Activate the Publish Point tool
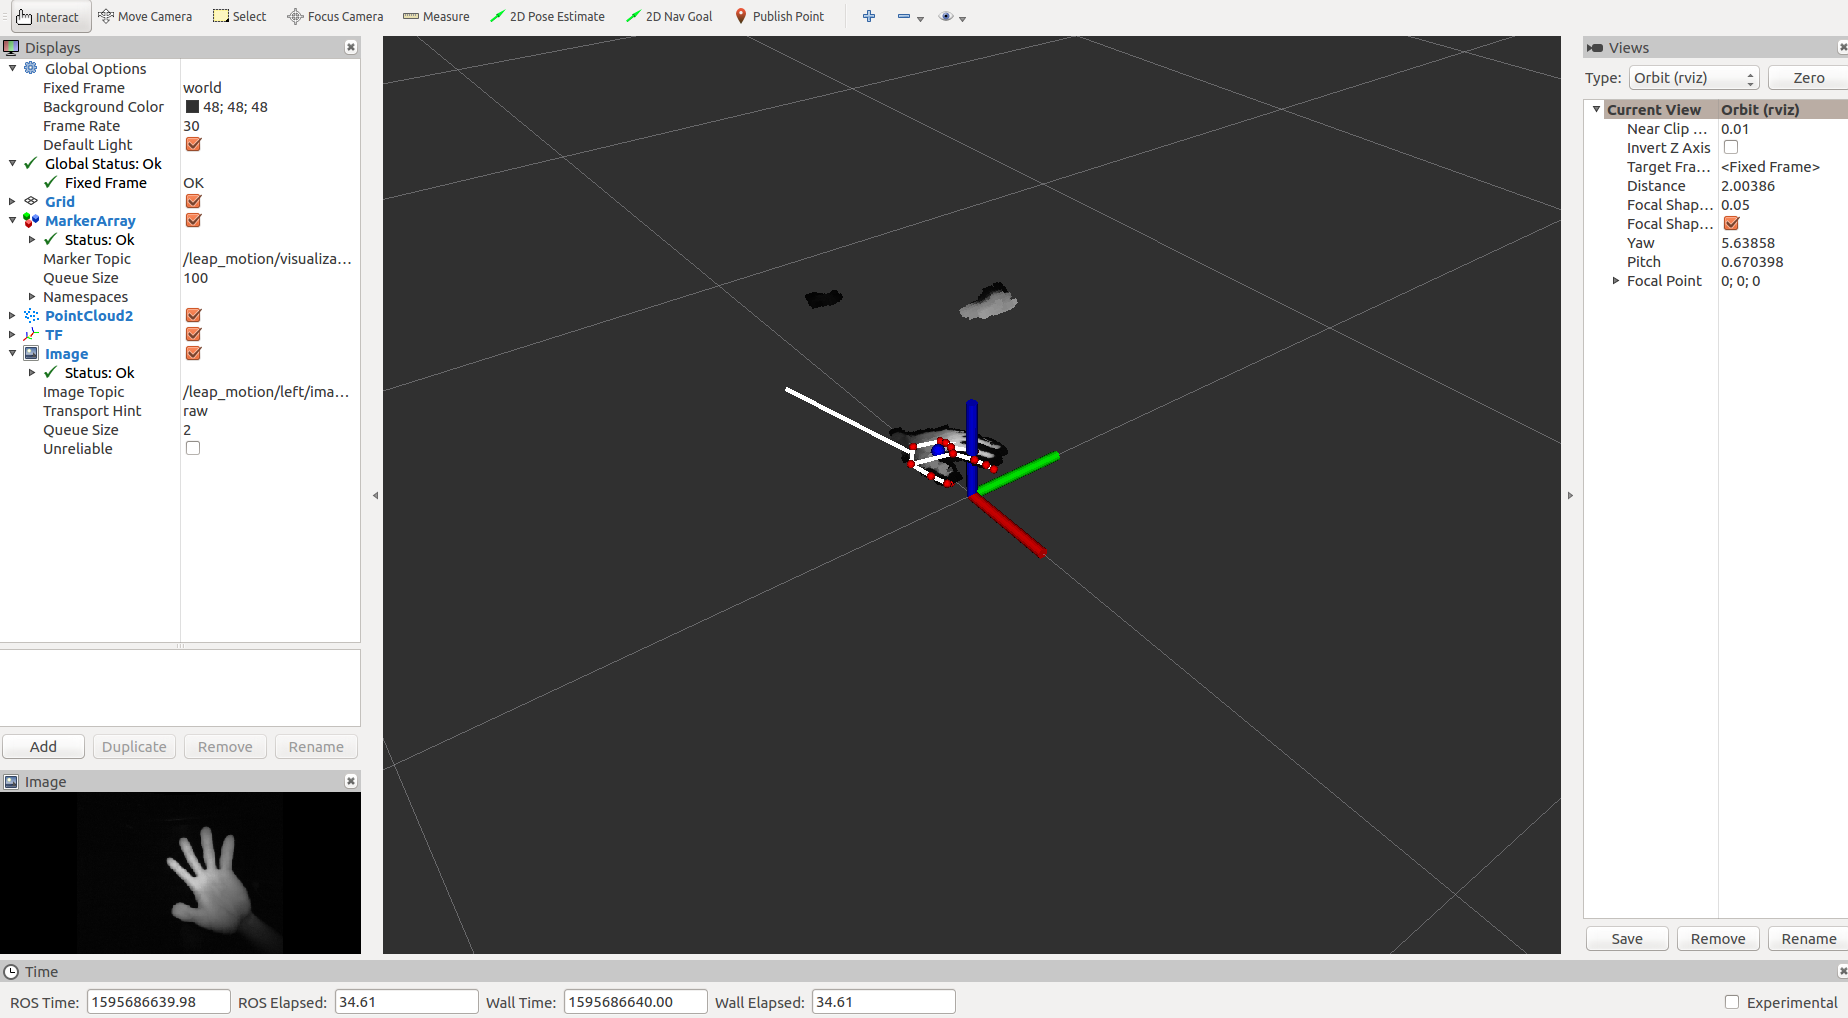 (x=779, y=16)
